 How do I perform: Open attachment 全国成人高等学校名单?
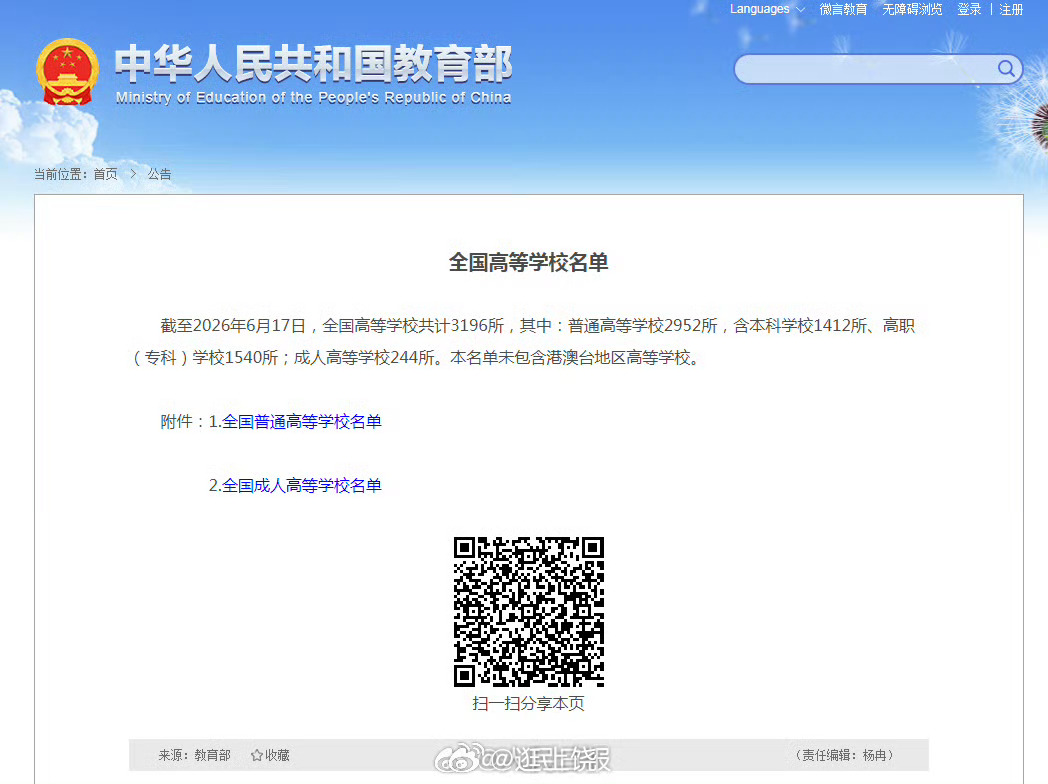(301, 486)
